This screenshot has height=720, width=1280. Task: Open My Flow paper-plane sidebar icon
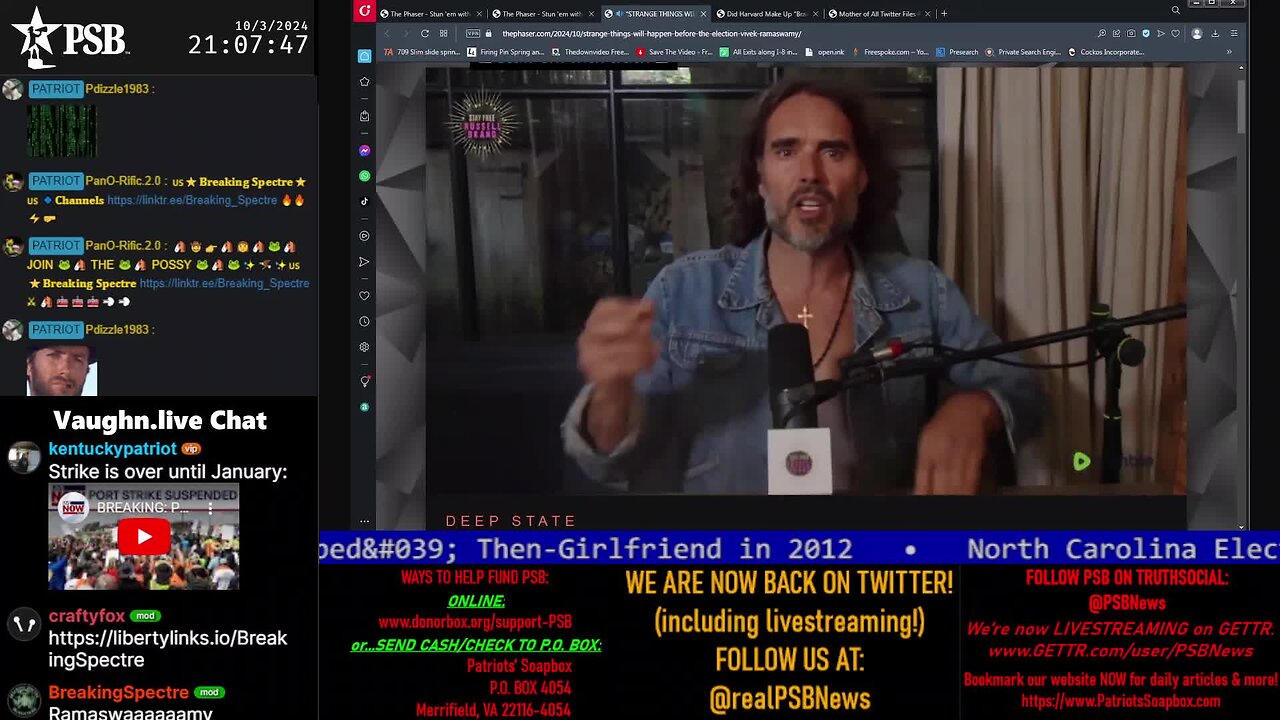coord(364,262)
